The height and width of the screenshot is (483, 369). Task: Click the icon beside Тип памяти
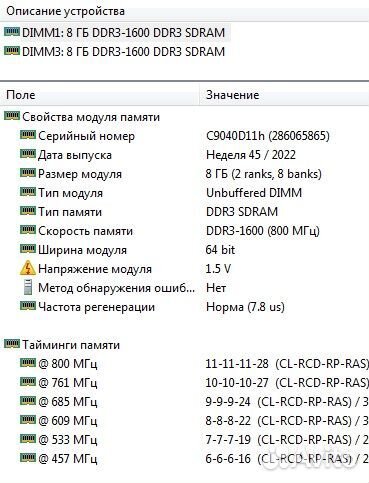pyautogui.click(x=28, y=211)
